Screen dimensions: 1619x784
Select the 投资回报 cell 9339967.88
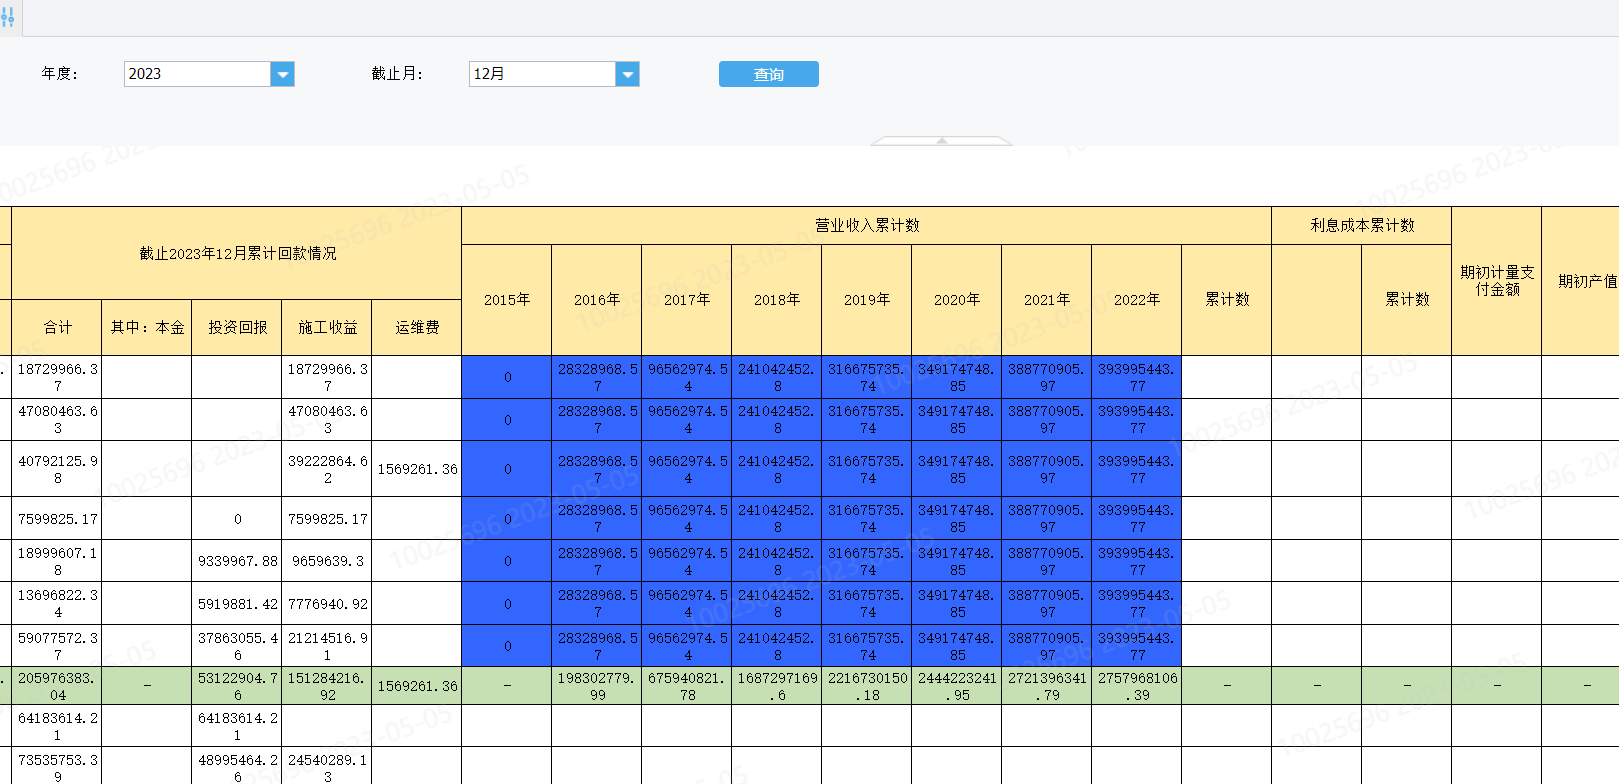(x=237, y=561)
